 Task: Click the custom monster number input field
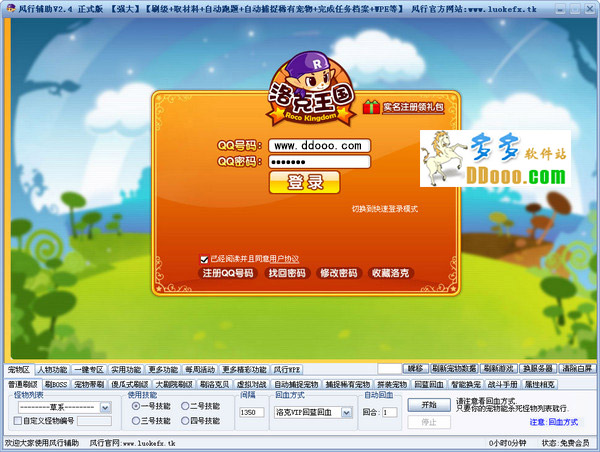(94, 421)
